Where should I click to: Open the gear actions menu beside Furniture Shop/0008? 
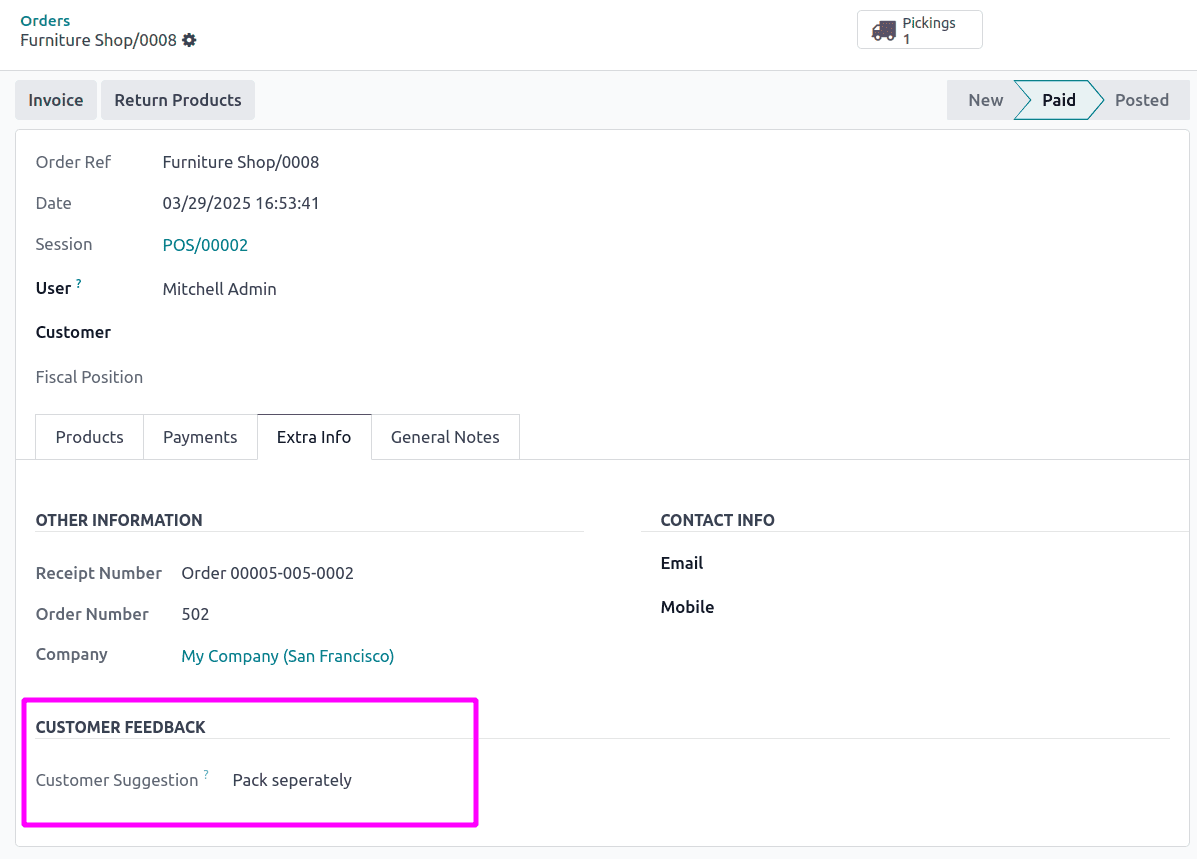[x=189, y=40]
